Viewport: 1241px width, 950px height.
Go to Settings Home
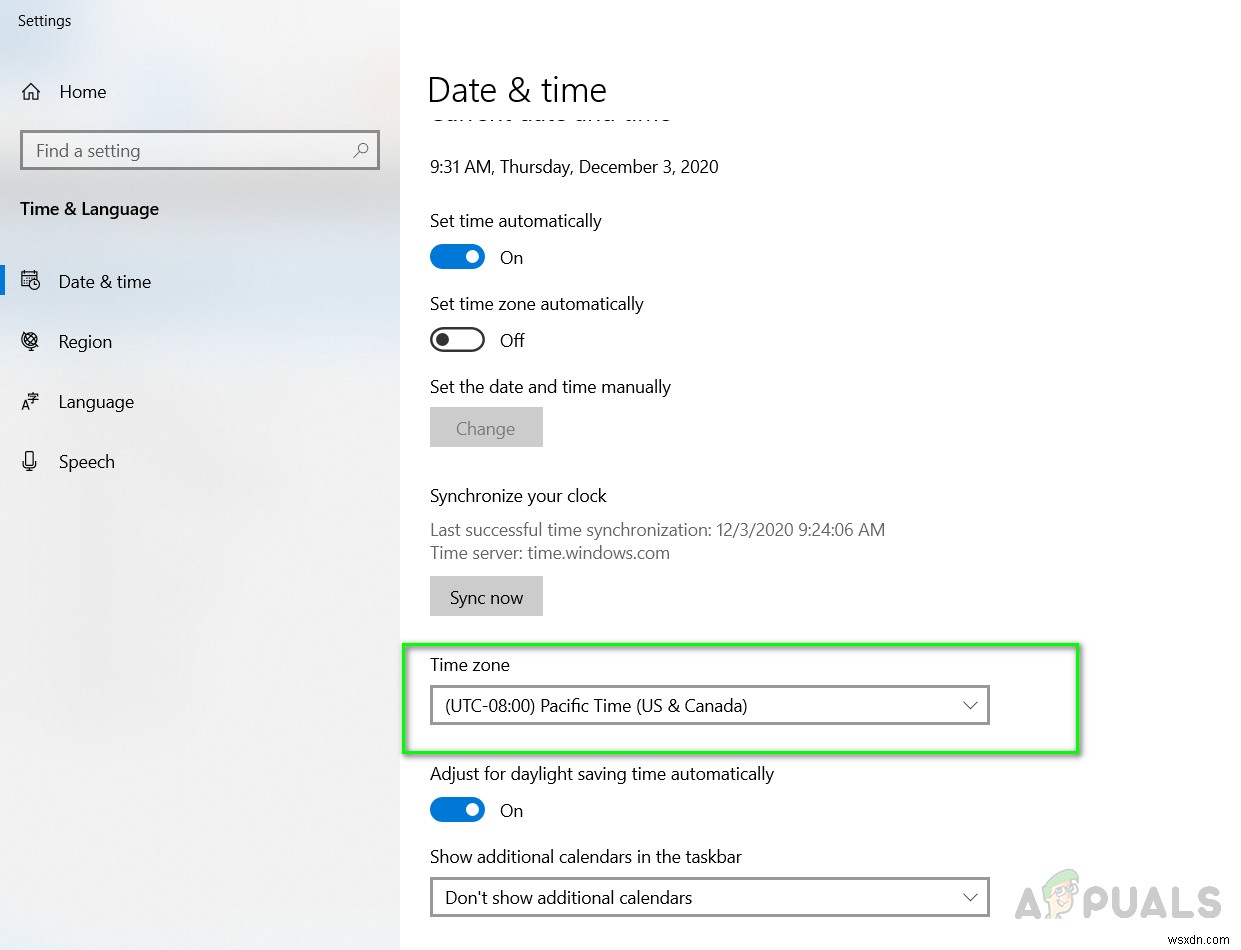pos(82,92)
